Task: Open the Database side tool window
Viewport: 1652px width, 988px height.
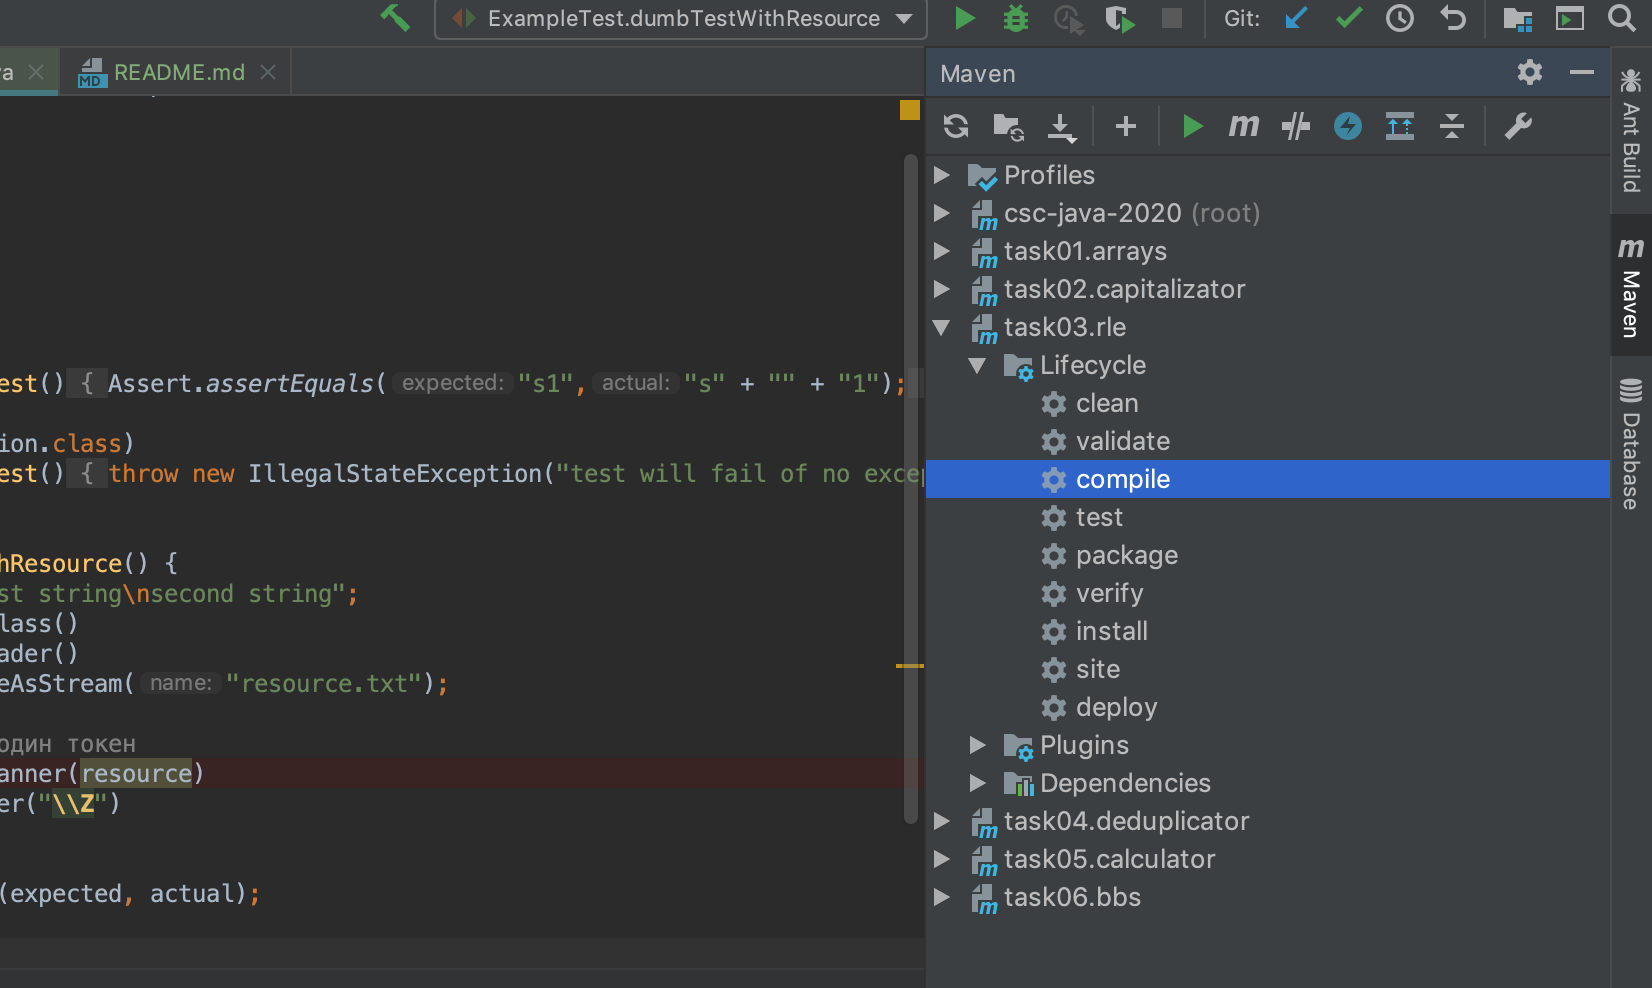Action: [1631, 443]
